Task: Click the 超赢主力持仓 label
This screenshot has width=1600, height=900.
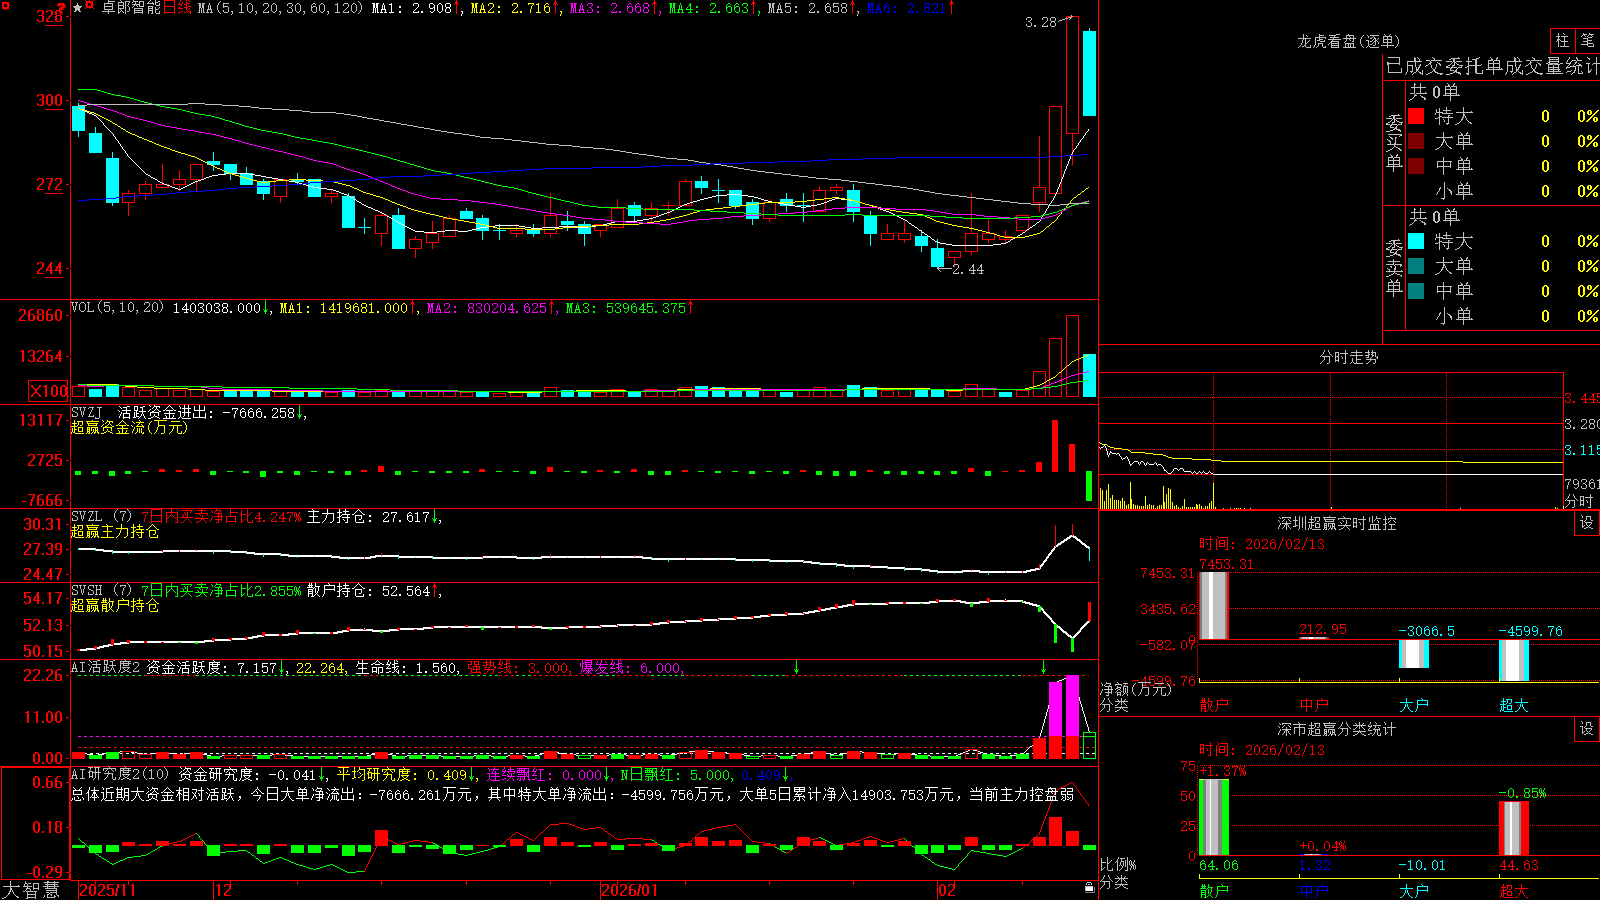Action: (115, 531)
